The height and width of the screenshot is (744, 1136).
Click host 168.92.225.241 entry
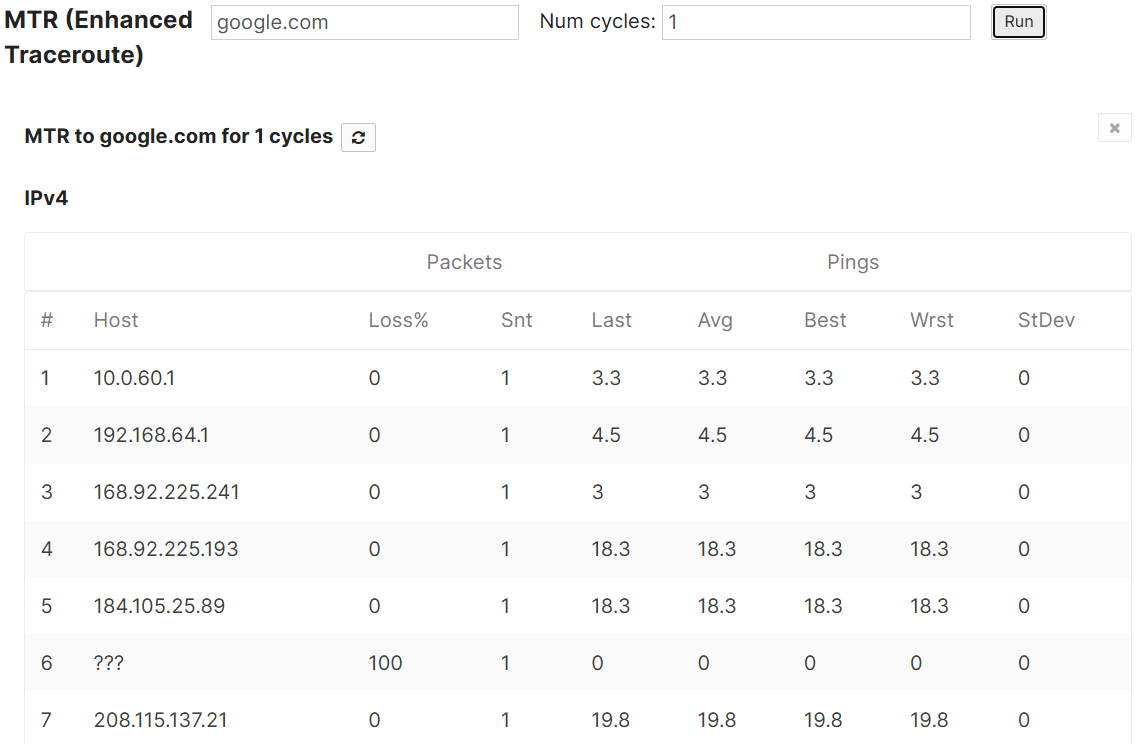pyautogui.click(x=166, y=492)
